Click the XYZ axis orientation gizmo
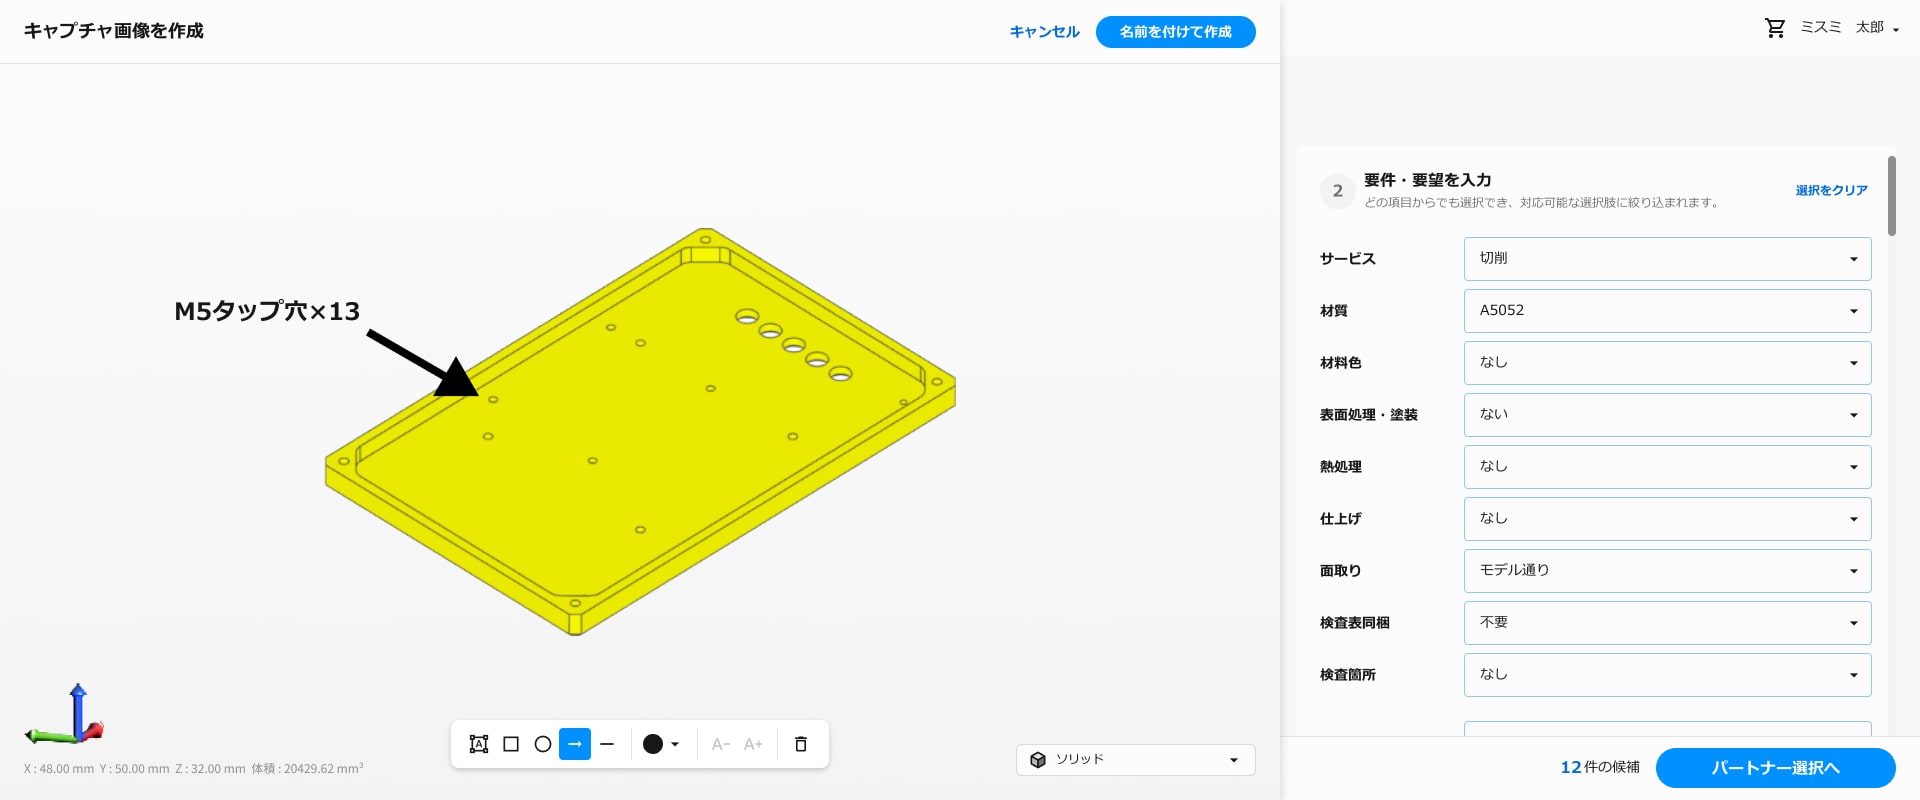 coord(65,715)
